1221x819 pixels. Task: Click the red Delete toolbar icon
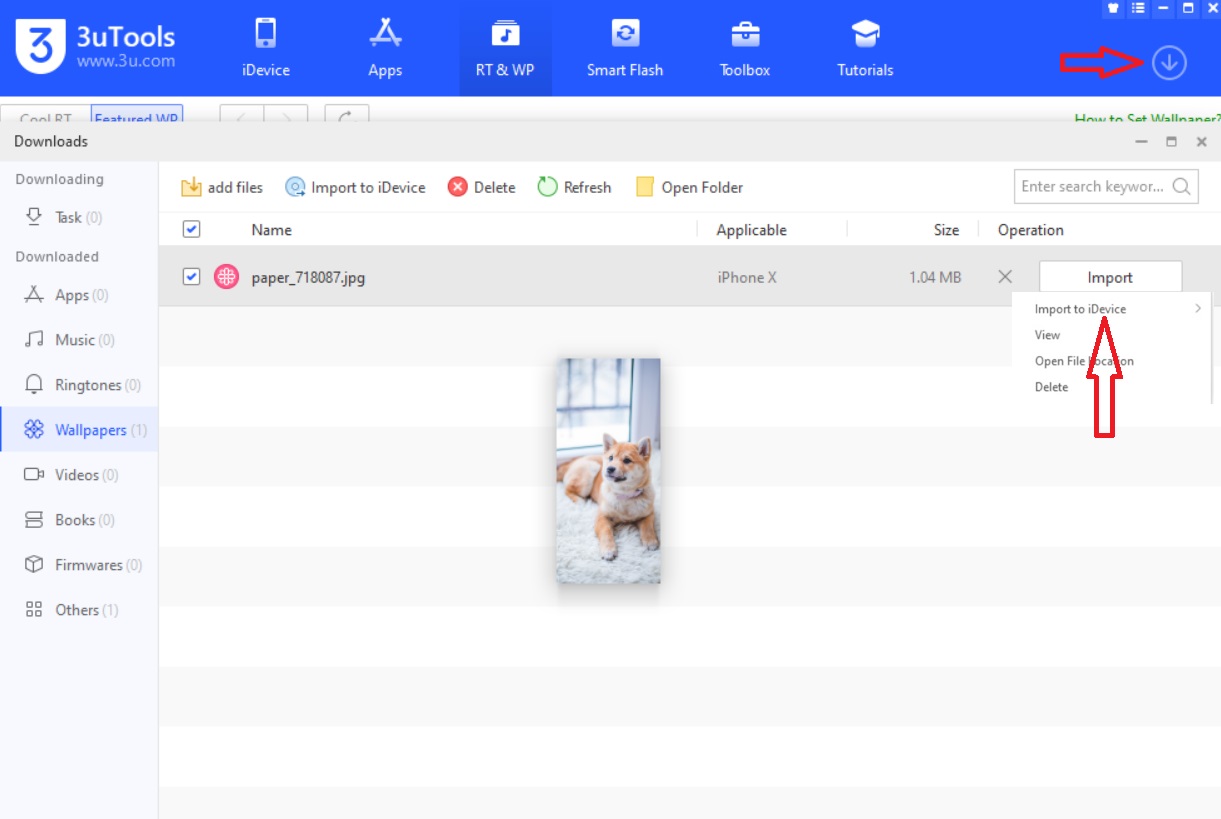coord(458,187)
